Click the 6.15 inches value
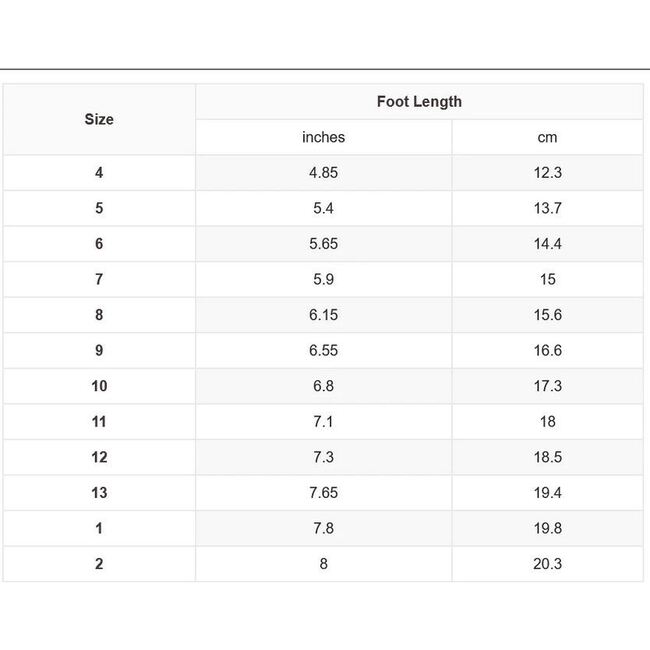This screenshot has height=650, width=650. pos(323,315)
